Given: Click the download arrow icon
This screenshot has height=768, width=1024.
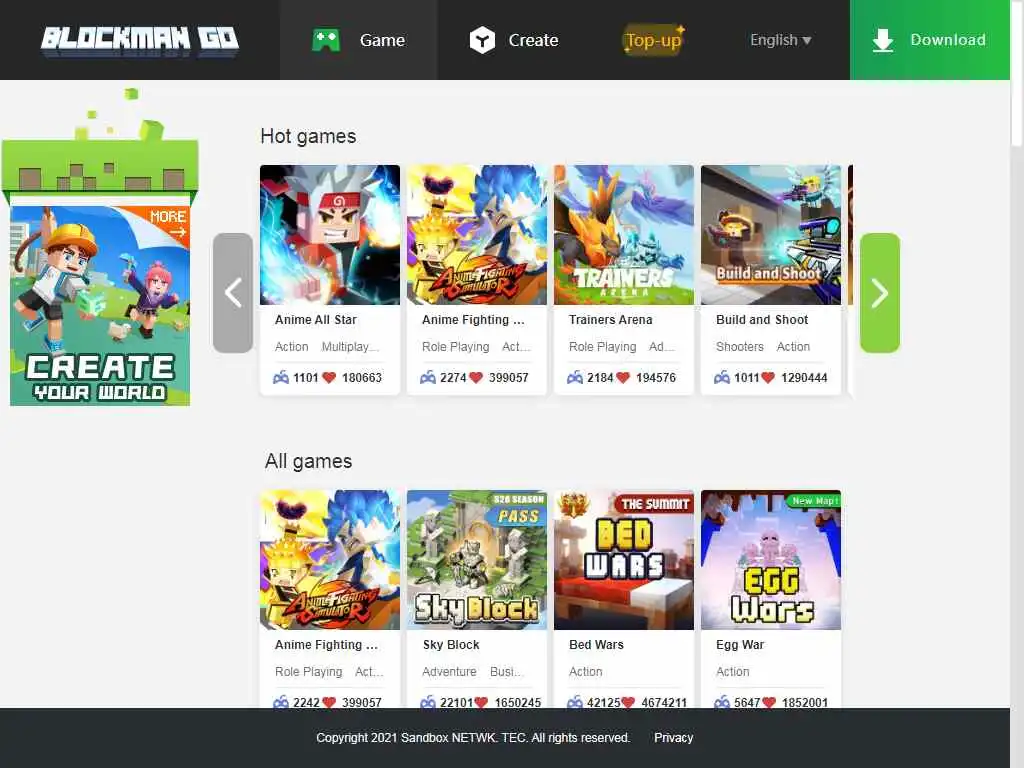Looking at the screenshot, I should pyautogui.click(x=883, y=40).
